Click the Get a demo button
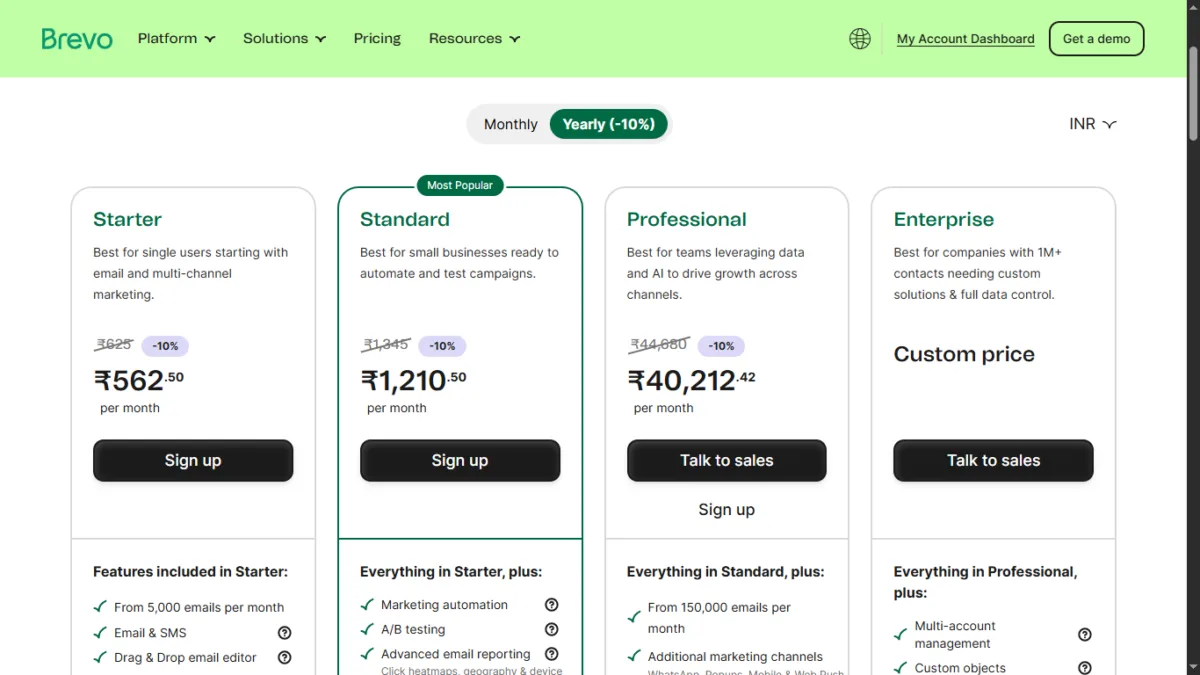 tap(1097, 39)
